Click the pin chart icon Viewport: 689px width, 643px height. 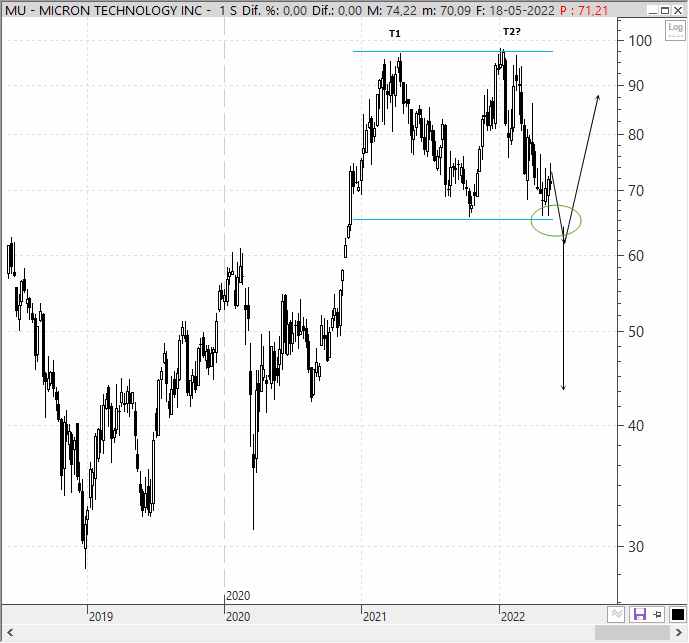coord(657,614)
